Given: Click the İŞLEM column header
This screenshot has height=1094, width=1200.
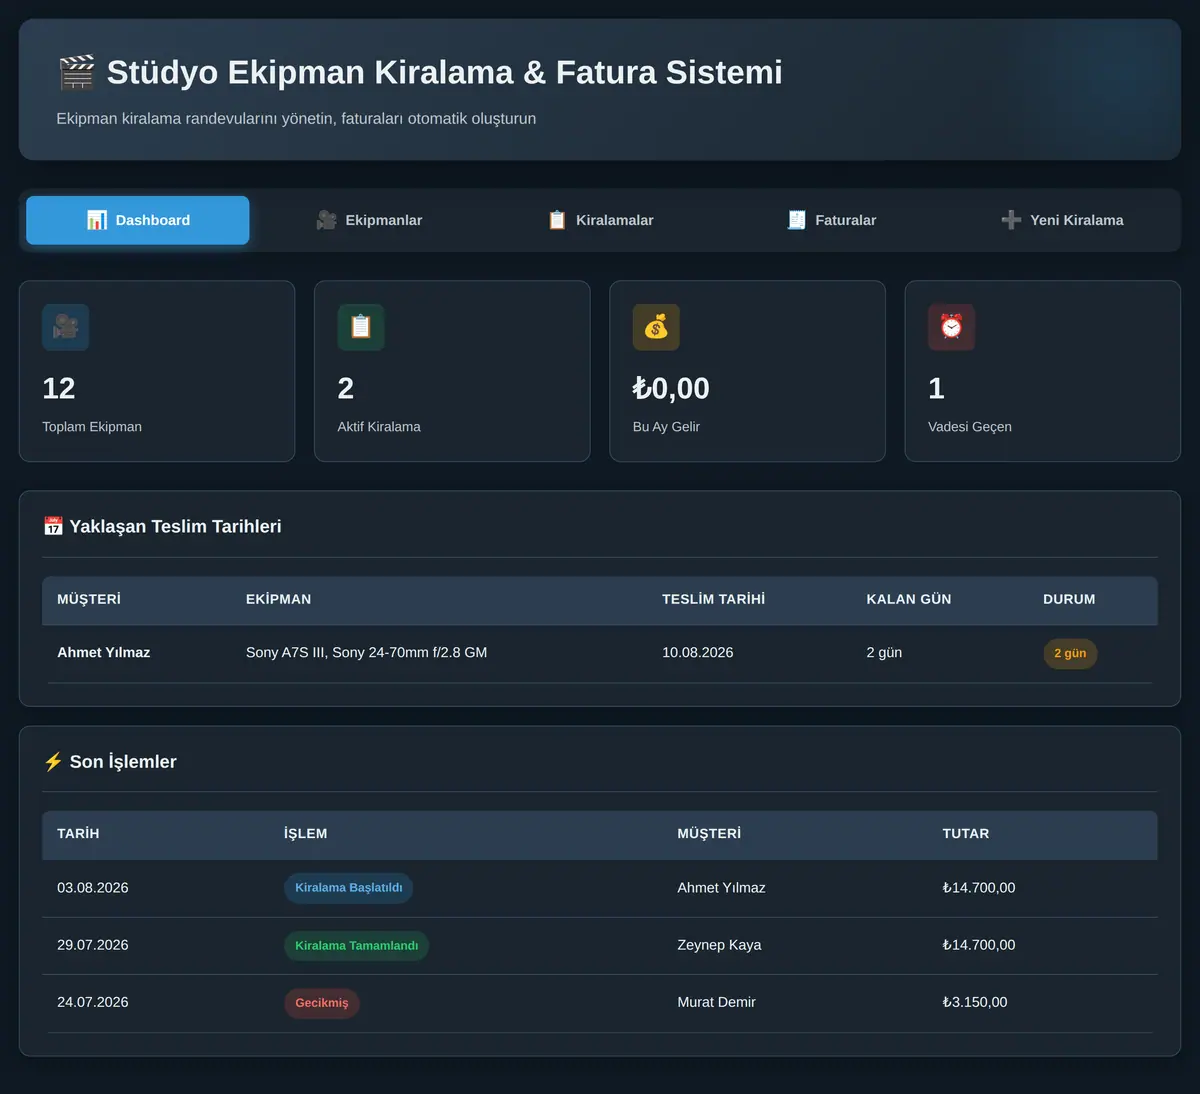Looking at the screenshot, I should click(306, 833).
